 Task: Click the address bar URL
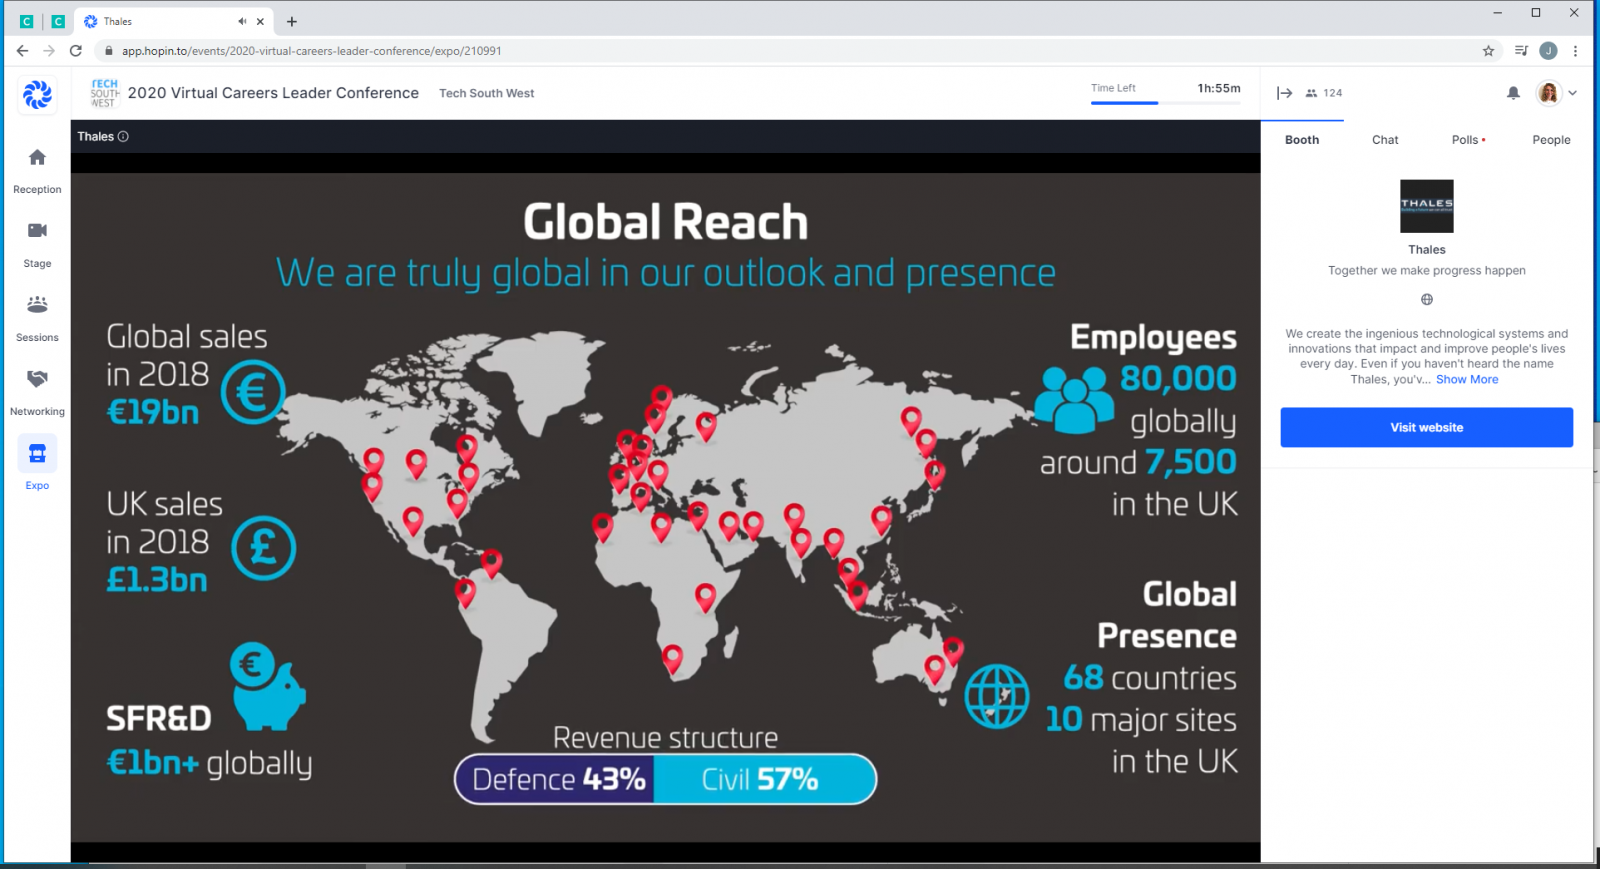(311, 51)
